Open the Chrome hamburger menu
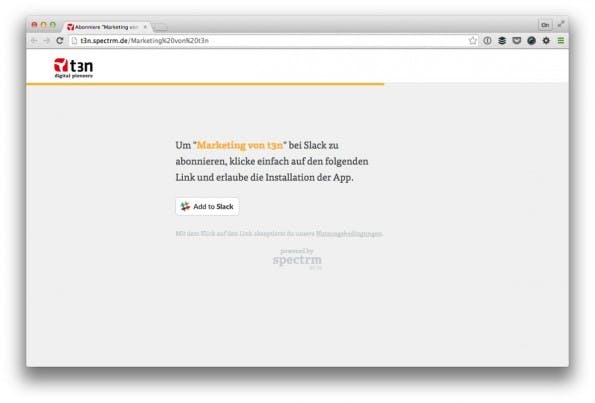 click(x=560, y=41)
